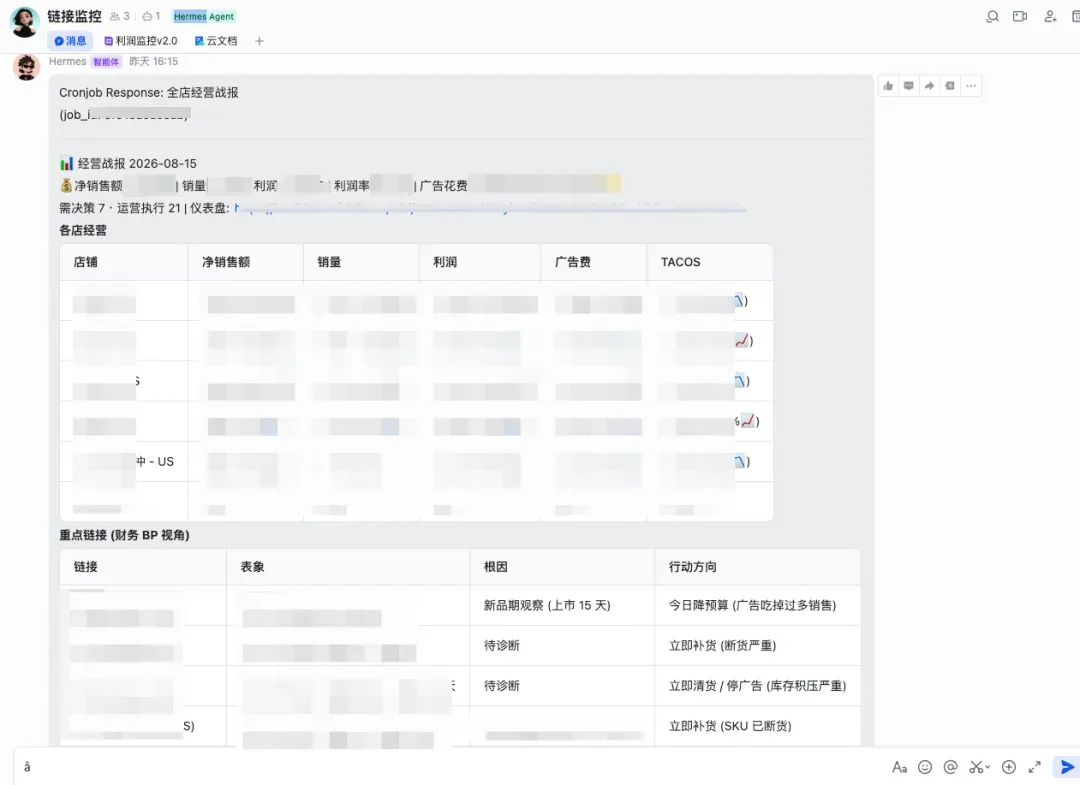Click 待诊断 in the 立即清货 row
The height and width of the screenshot is (785, 1080).
[501, 686]
